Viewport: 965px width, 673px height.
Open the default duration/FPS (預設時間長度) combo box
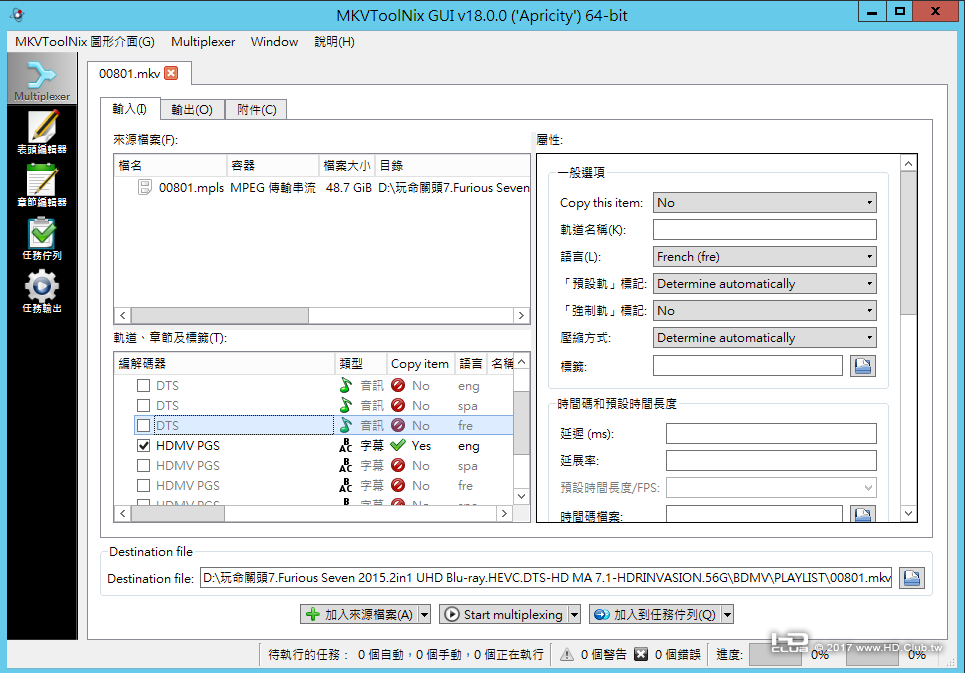[x=771, y=488]
